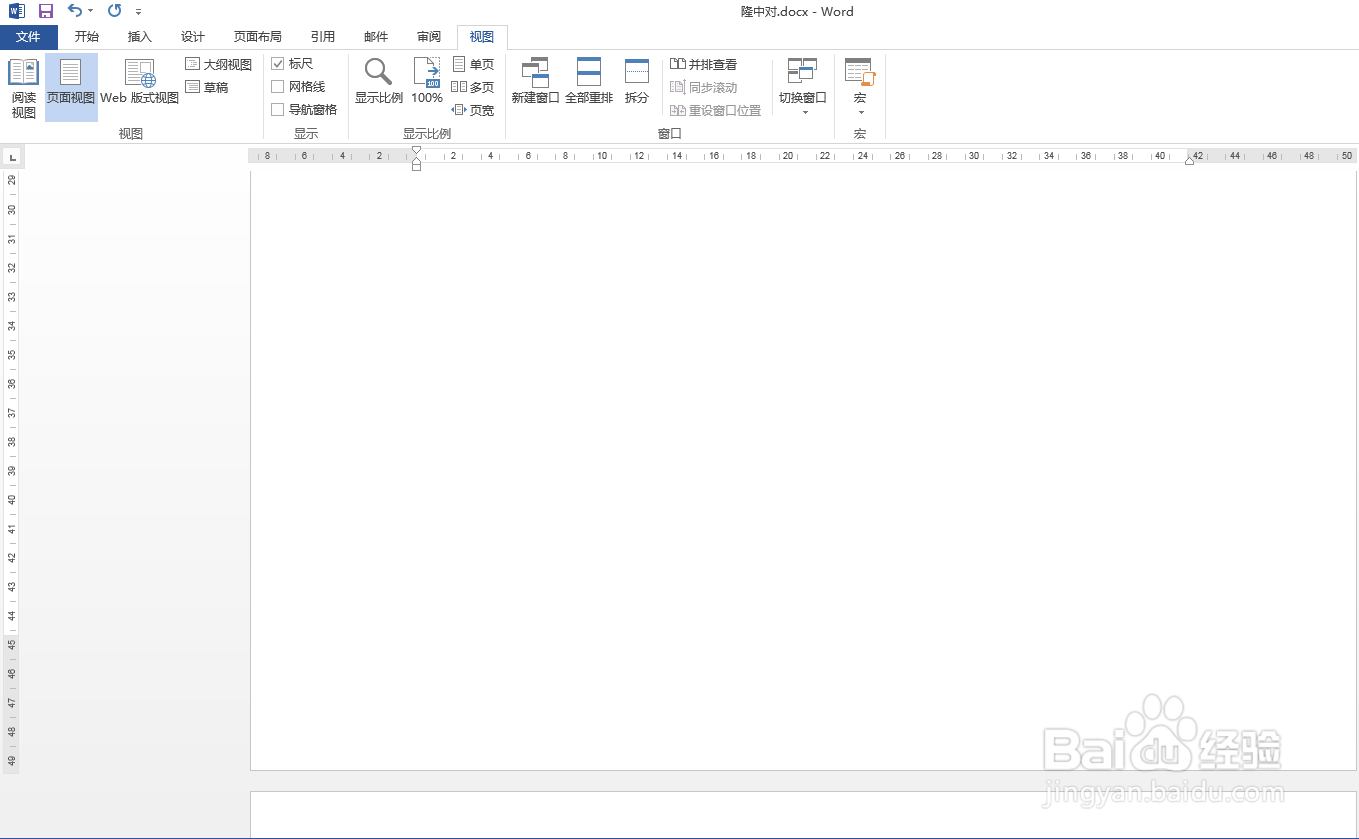
Task: Save the document with the floppy disk icon
Action: click(x=46, y=11)
